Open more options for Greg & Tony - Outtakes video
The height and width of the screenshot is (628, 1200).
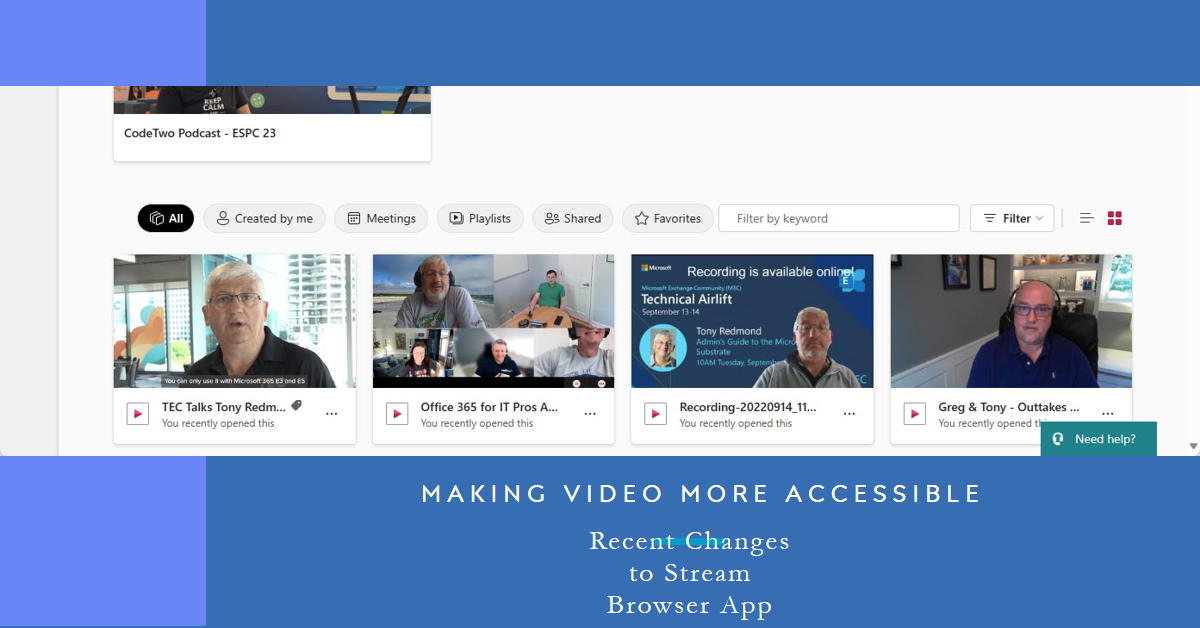(1108, 414)
